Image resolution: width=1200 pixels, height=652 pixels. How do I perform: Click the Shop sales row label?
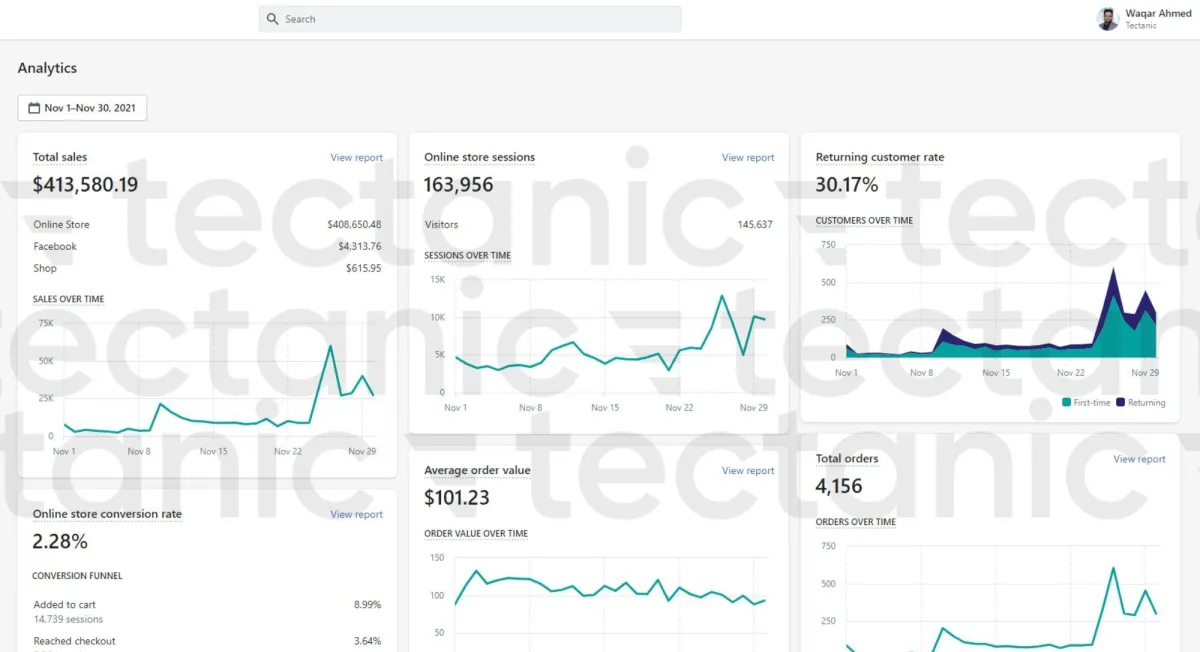45,269
